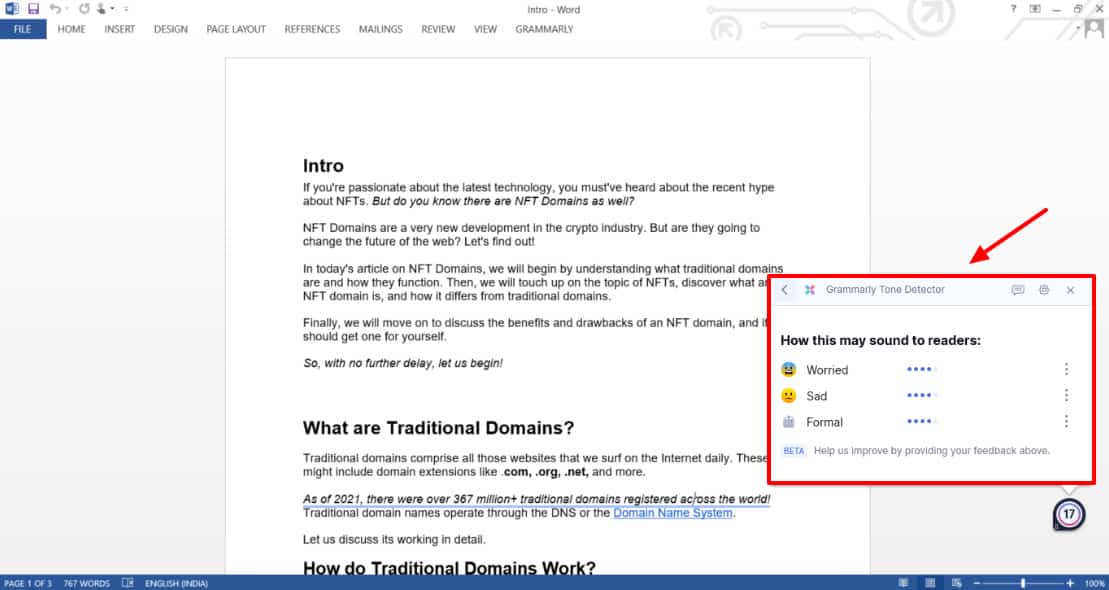Screen dimensions: 1109x590
Task: Open the FILE backstage menu
Action: click(22, 29)
